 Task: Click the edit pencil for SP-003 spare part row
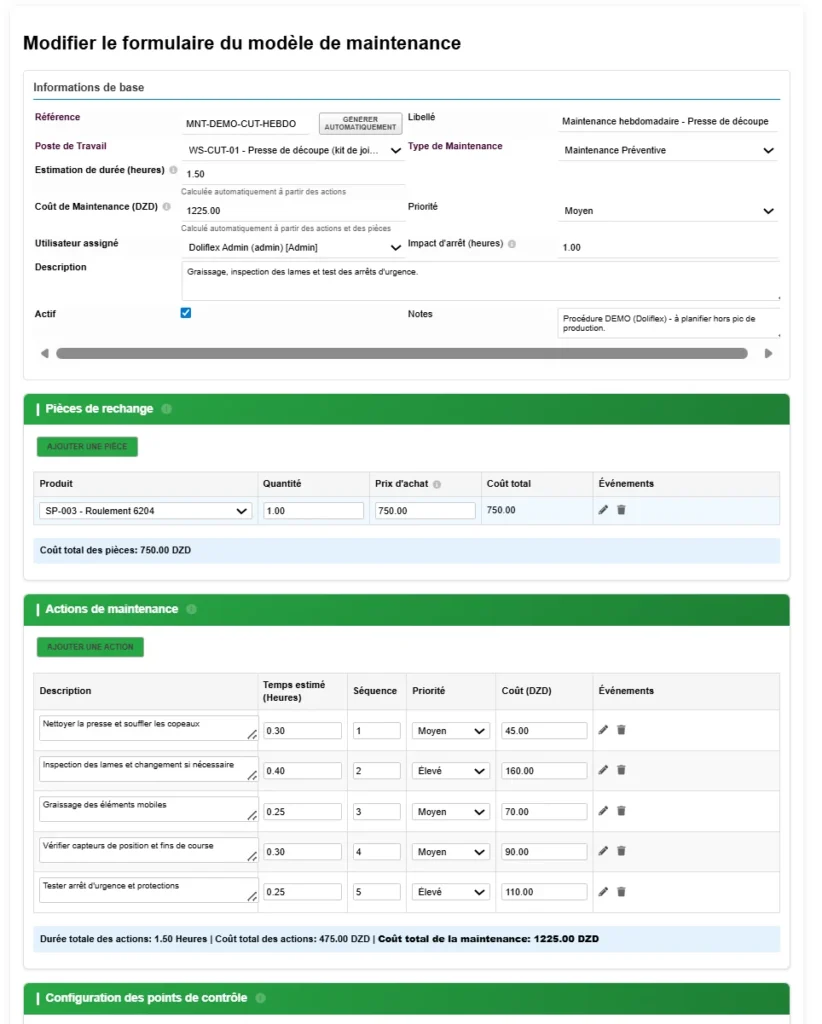coord(602,509)
